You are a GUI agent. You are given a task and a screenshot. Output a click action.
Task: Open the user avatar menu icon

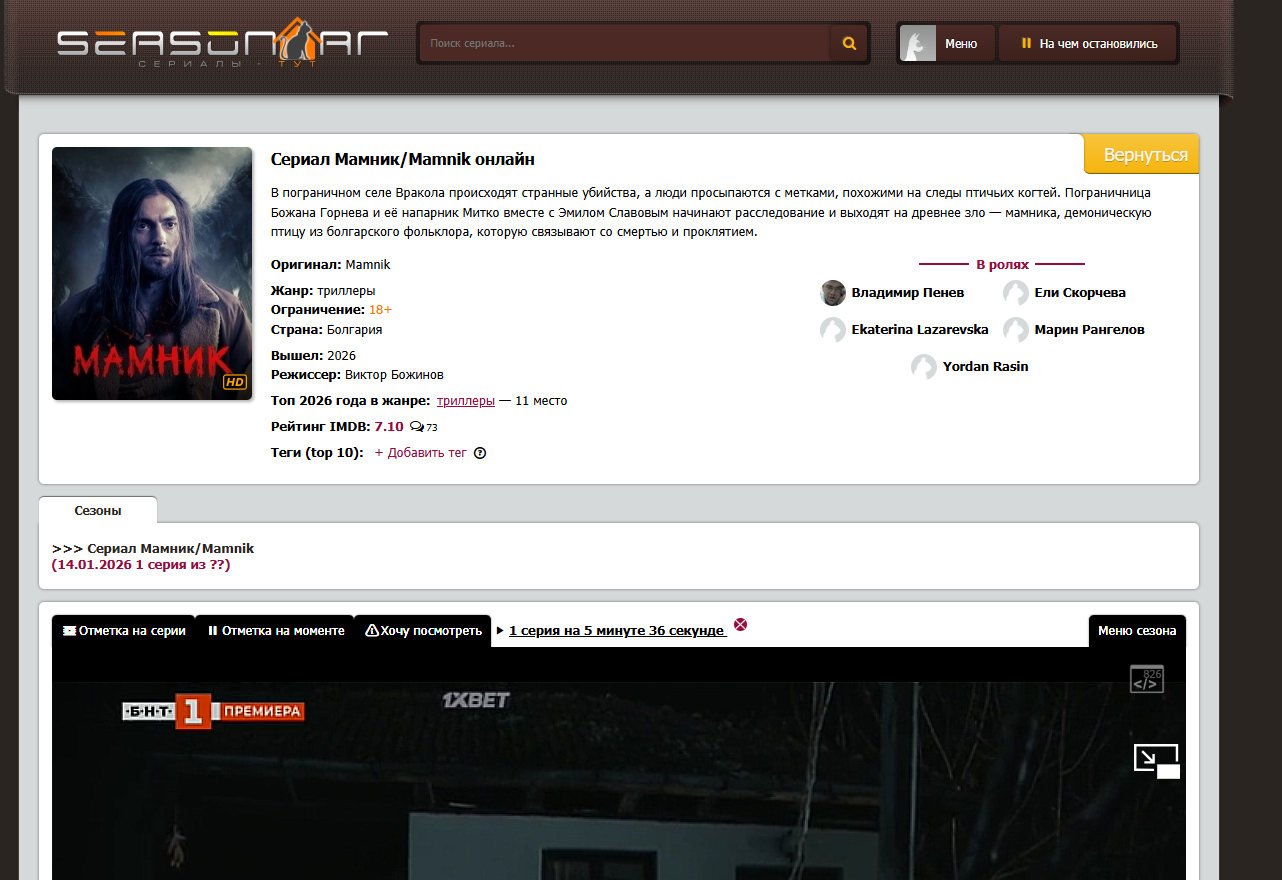(x=917, y=44)
